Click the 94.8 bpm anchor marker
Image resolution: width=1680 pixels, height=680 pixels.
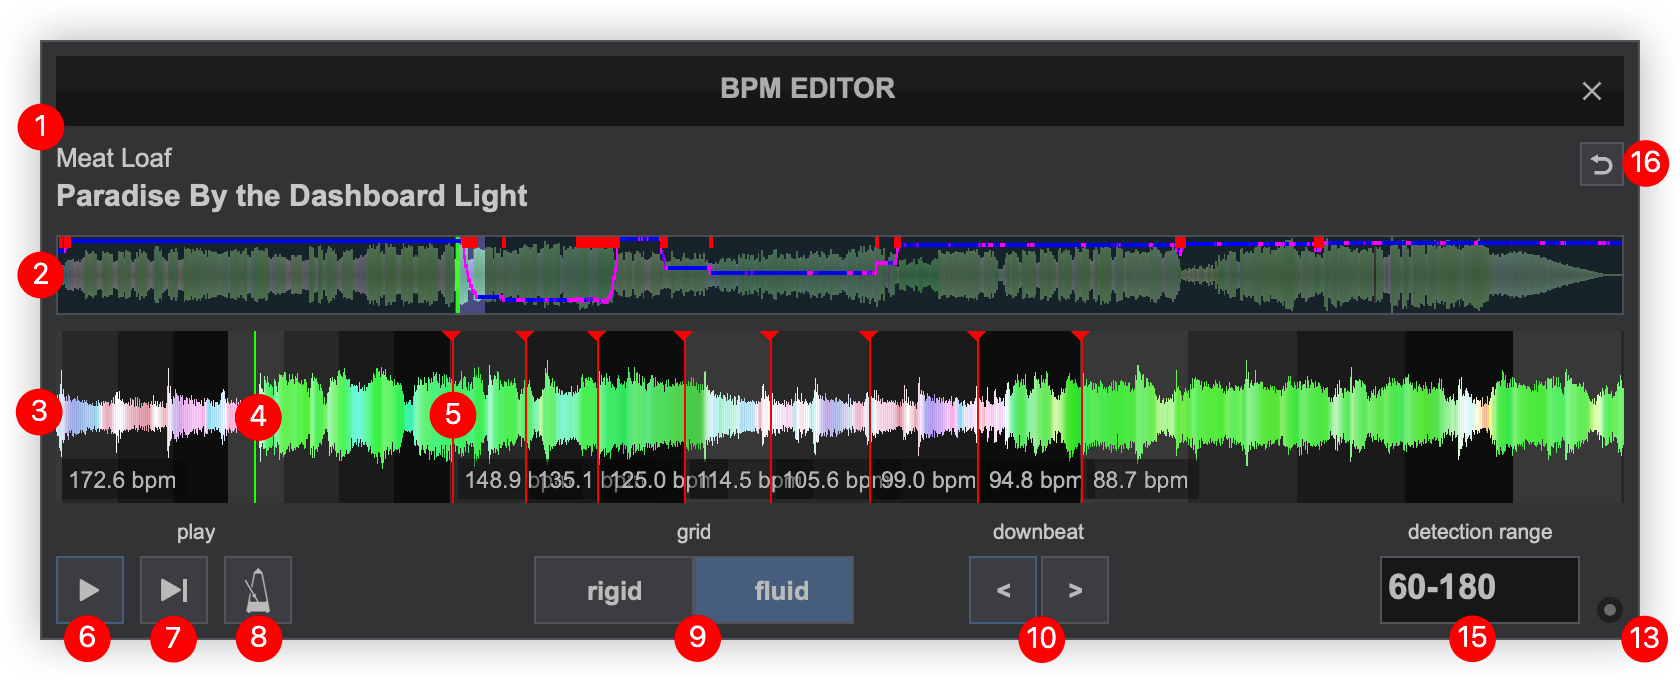(977, 337)
